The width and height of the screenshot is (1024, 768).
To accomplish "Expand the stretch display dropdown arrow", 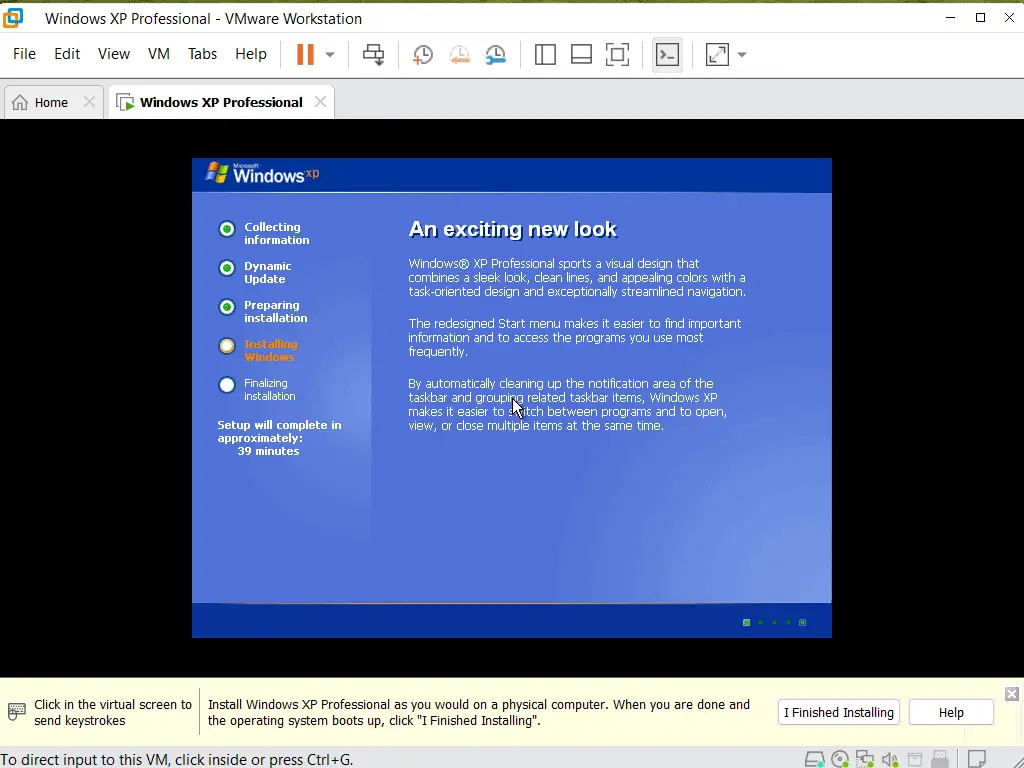I will [742, 55].
